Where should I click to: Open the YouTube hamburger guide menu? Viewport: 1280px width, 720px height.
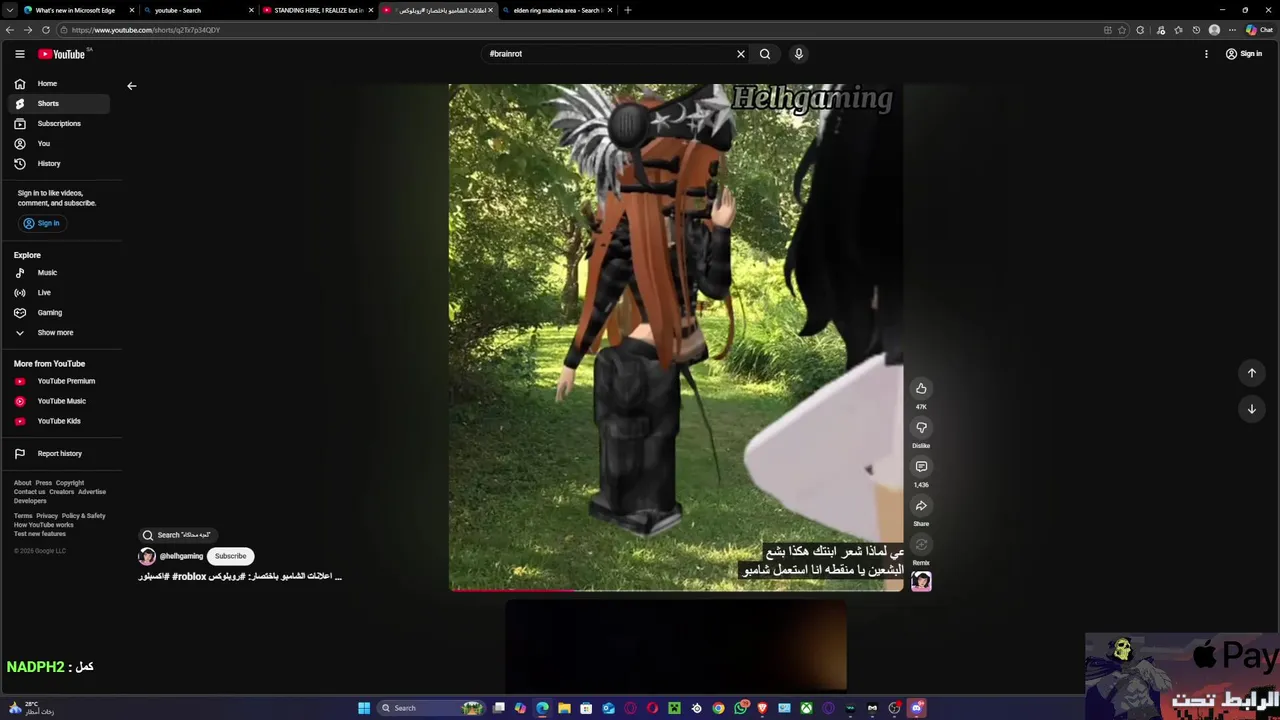point(19,54)
